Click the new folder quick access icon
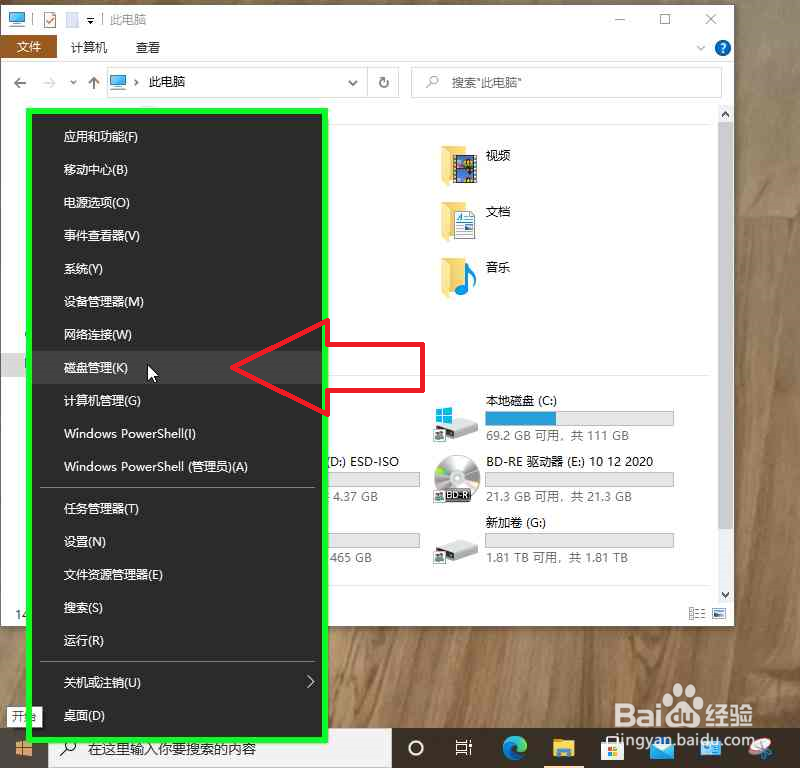This screenshot has height=768, width=800. tap(72, 20)
